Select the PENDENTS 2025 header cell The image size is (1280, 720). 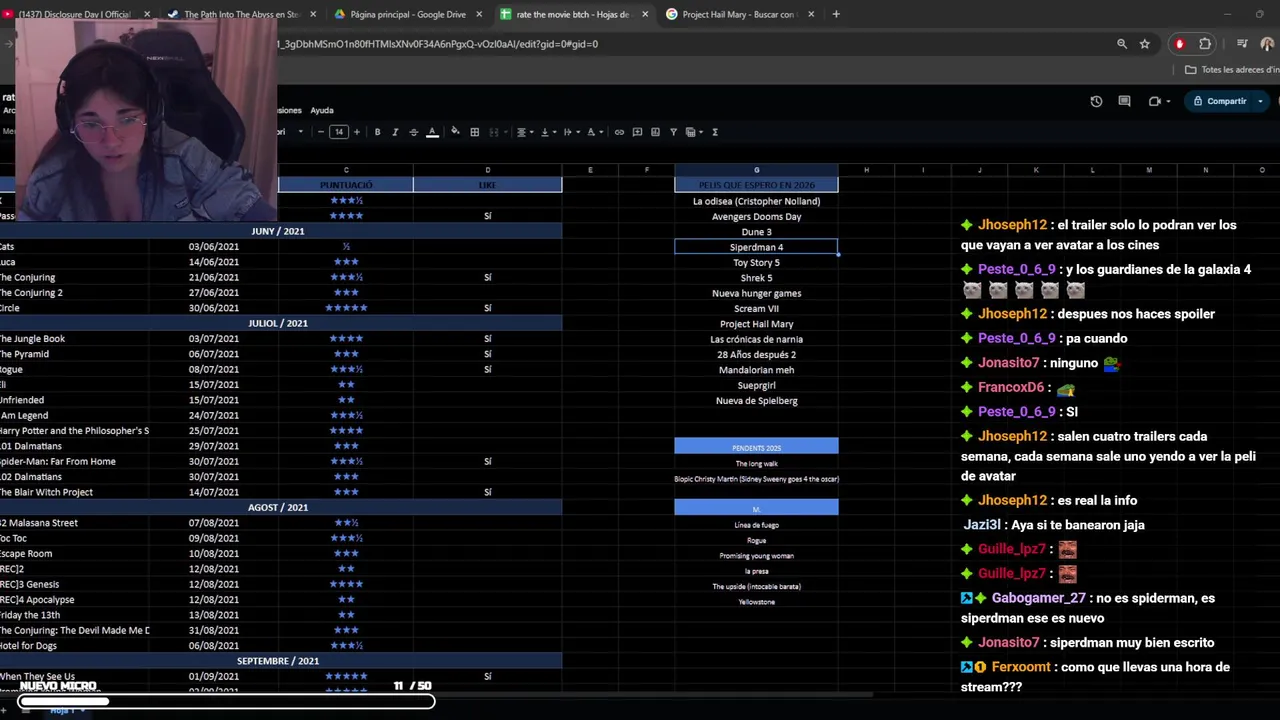756,447
